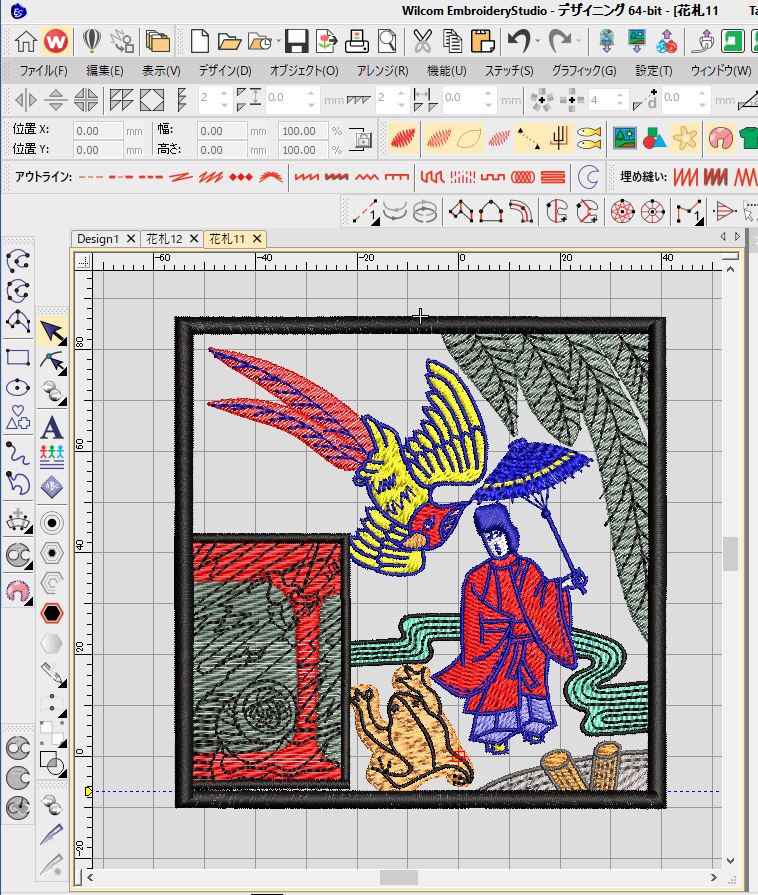Screen dimensions: 758x895
Task: Create a new blank design document
Action: [x=200, y=42]
